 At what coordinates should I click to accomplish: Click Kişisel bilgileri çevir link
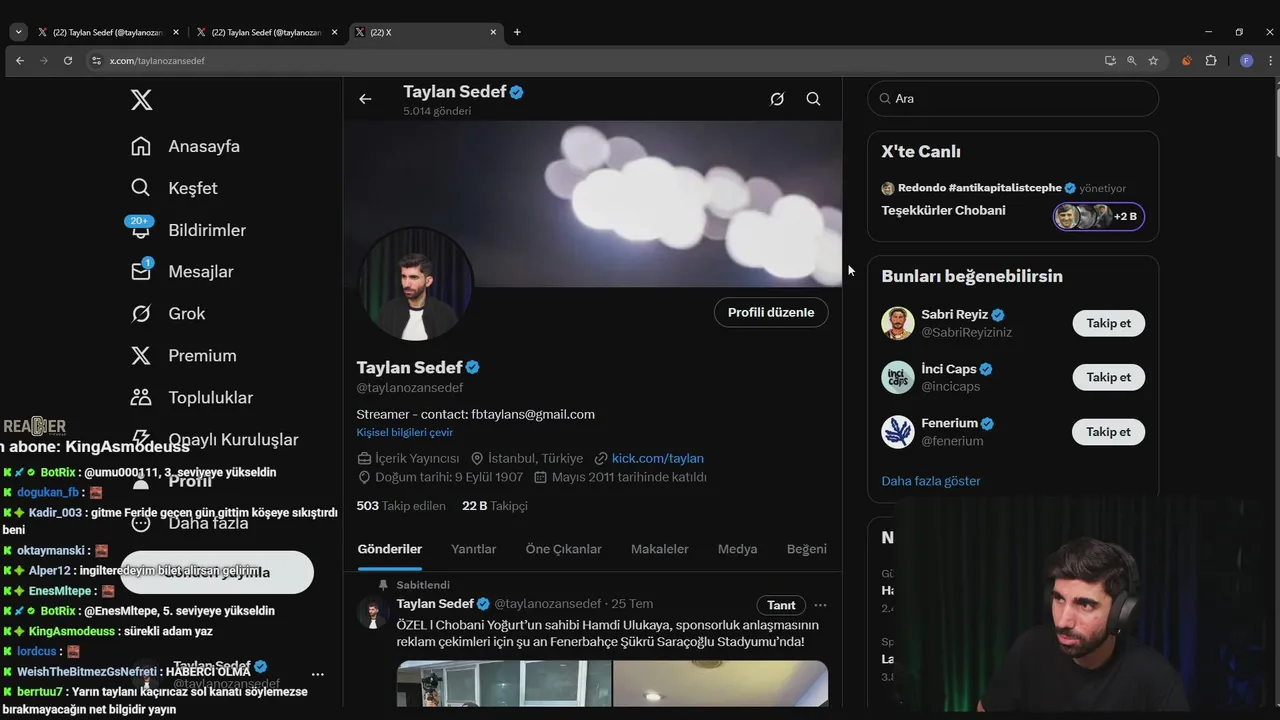click(x=405, y=433)
